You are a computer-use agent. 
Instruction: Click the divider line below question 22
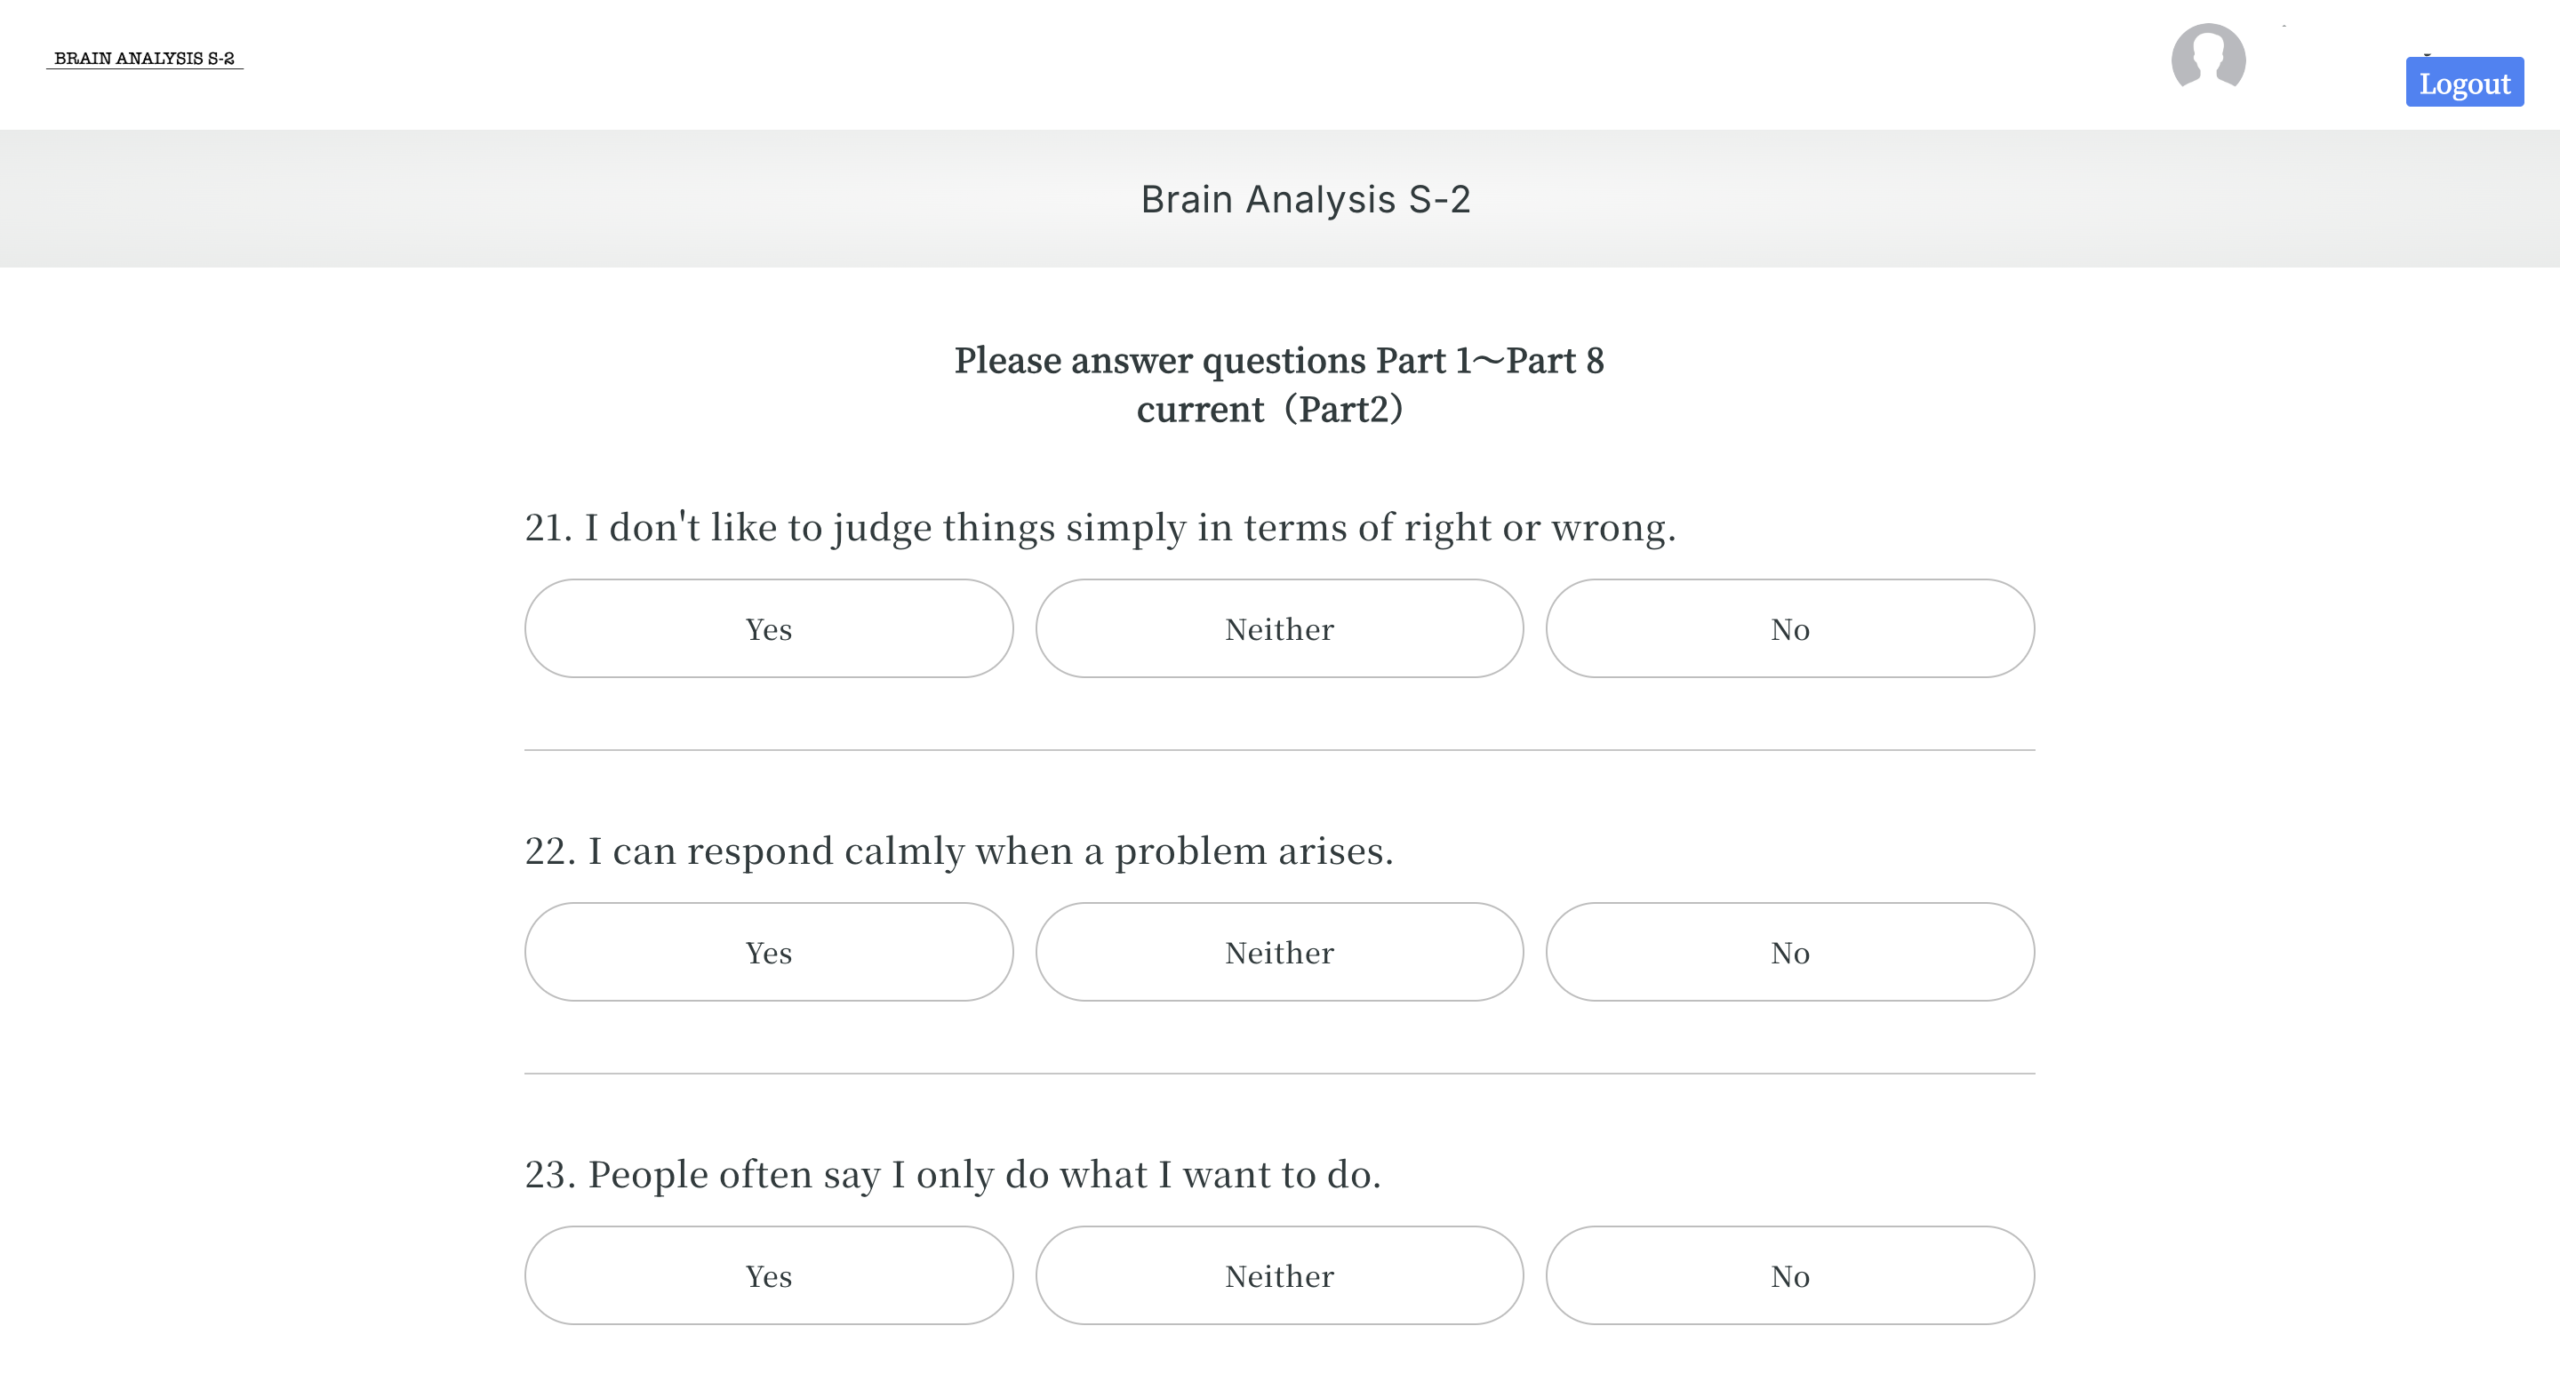[x=1279, y=1073]
